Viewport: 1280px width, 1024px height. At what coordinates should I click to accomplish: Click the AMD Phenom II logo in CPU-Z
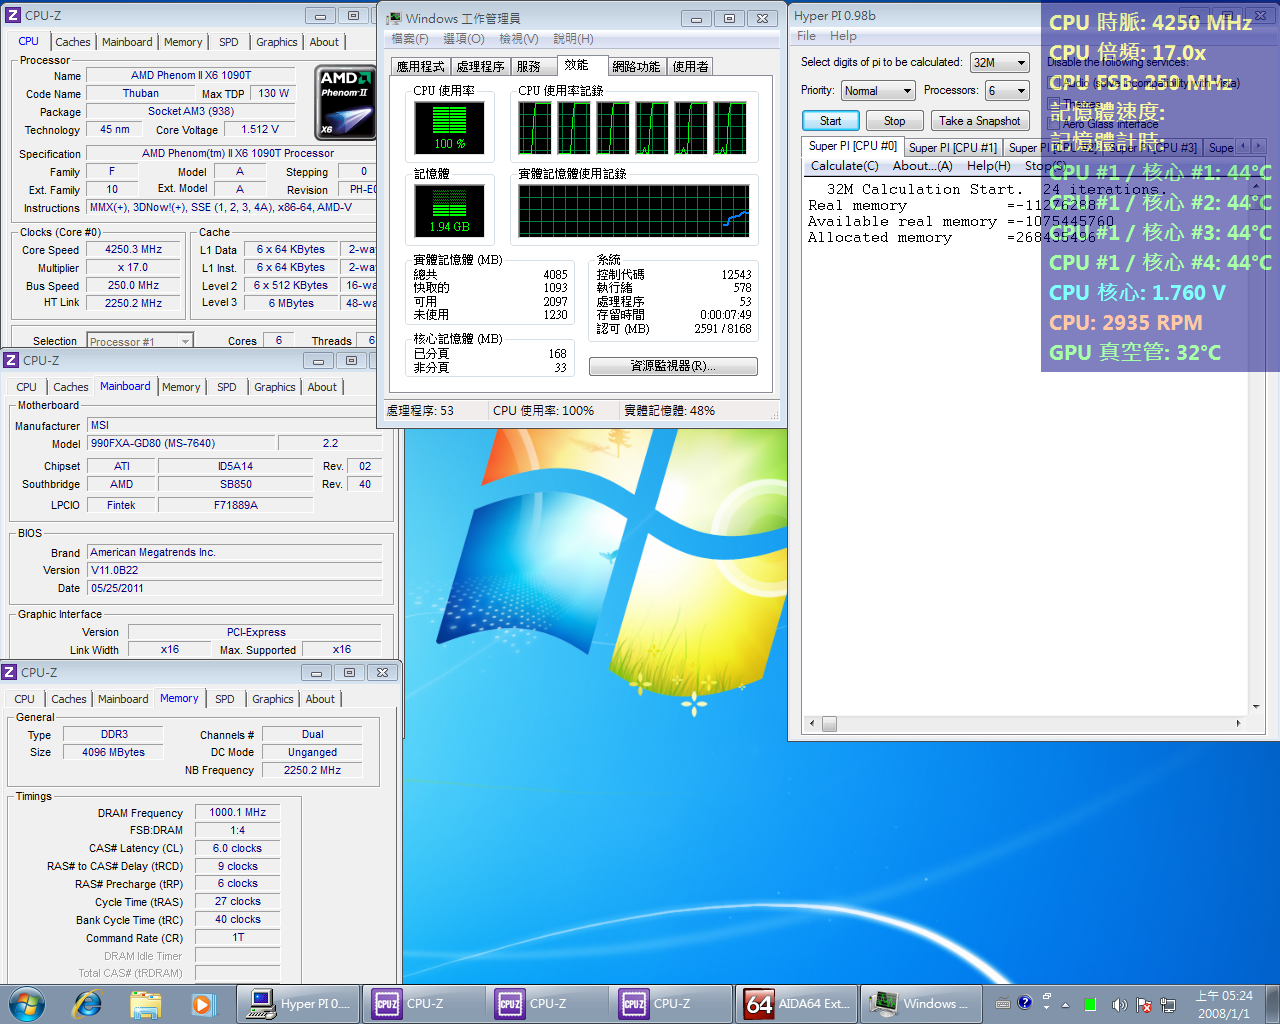345,102
